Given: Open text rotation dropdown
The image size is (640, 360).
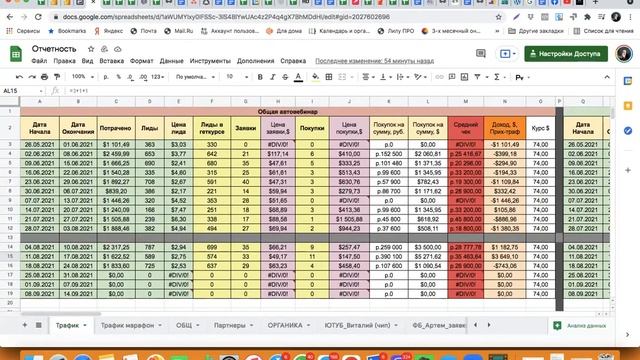Looking at the screenshot, I should tap(420, 77).
